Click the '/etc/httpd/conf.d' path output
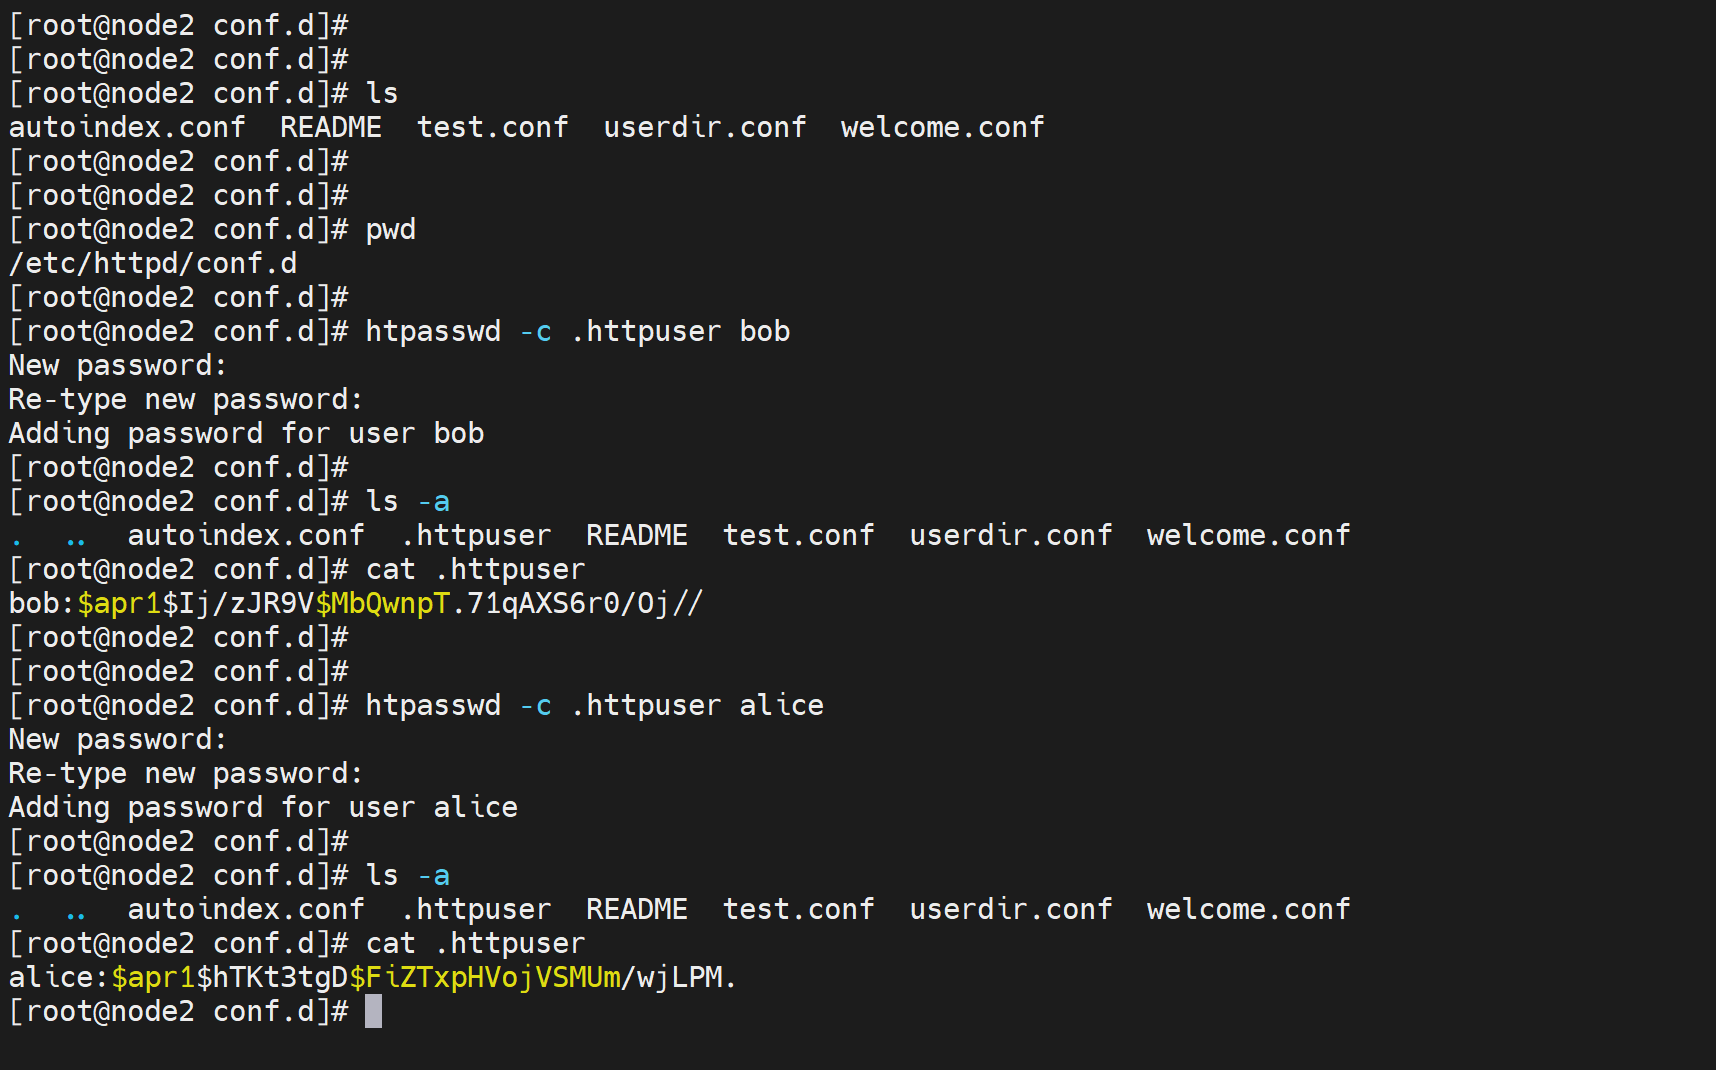Screen dimensions: 1716x1070 click(153, 264)
